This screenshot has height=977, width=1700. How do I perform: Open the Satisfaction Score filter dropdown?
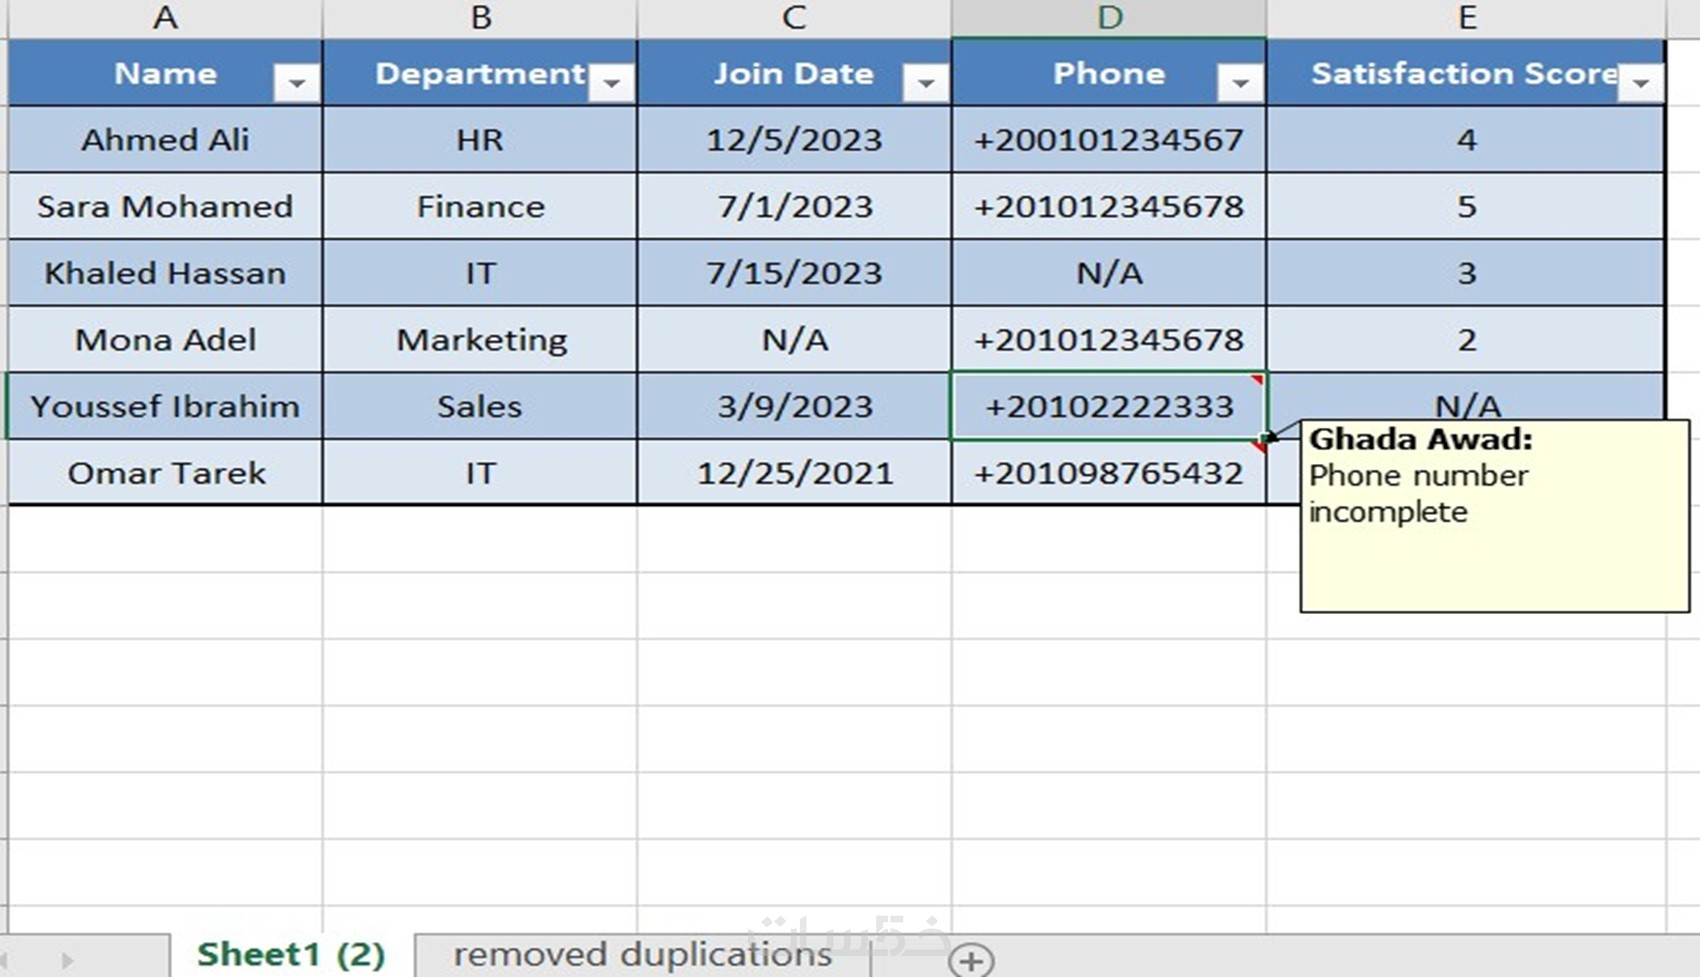coord(1640,84)
